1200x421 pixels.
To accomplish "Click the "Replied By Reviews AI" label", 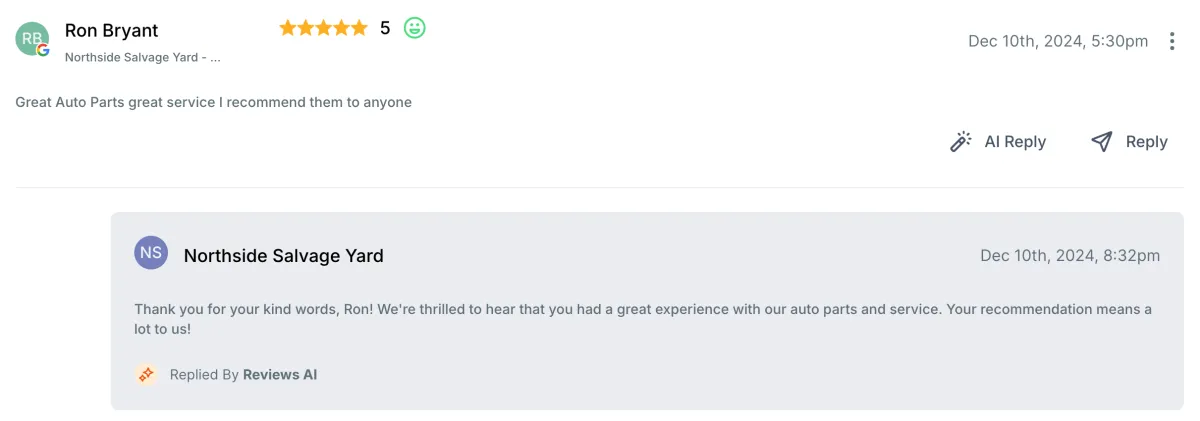I will click(243, 375).
